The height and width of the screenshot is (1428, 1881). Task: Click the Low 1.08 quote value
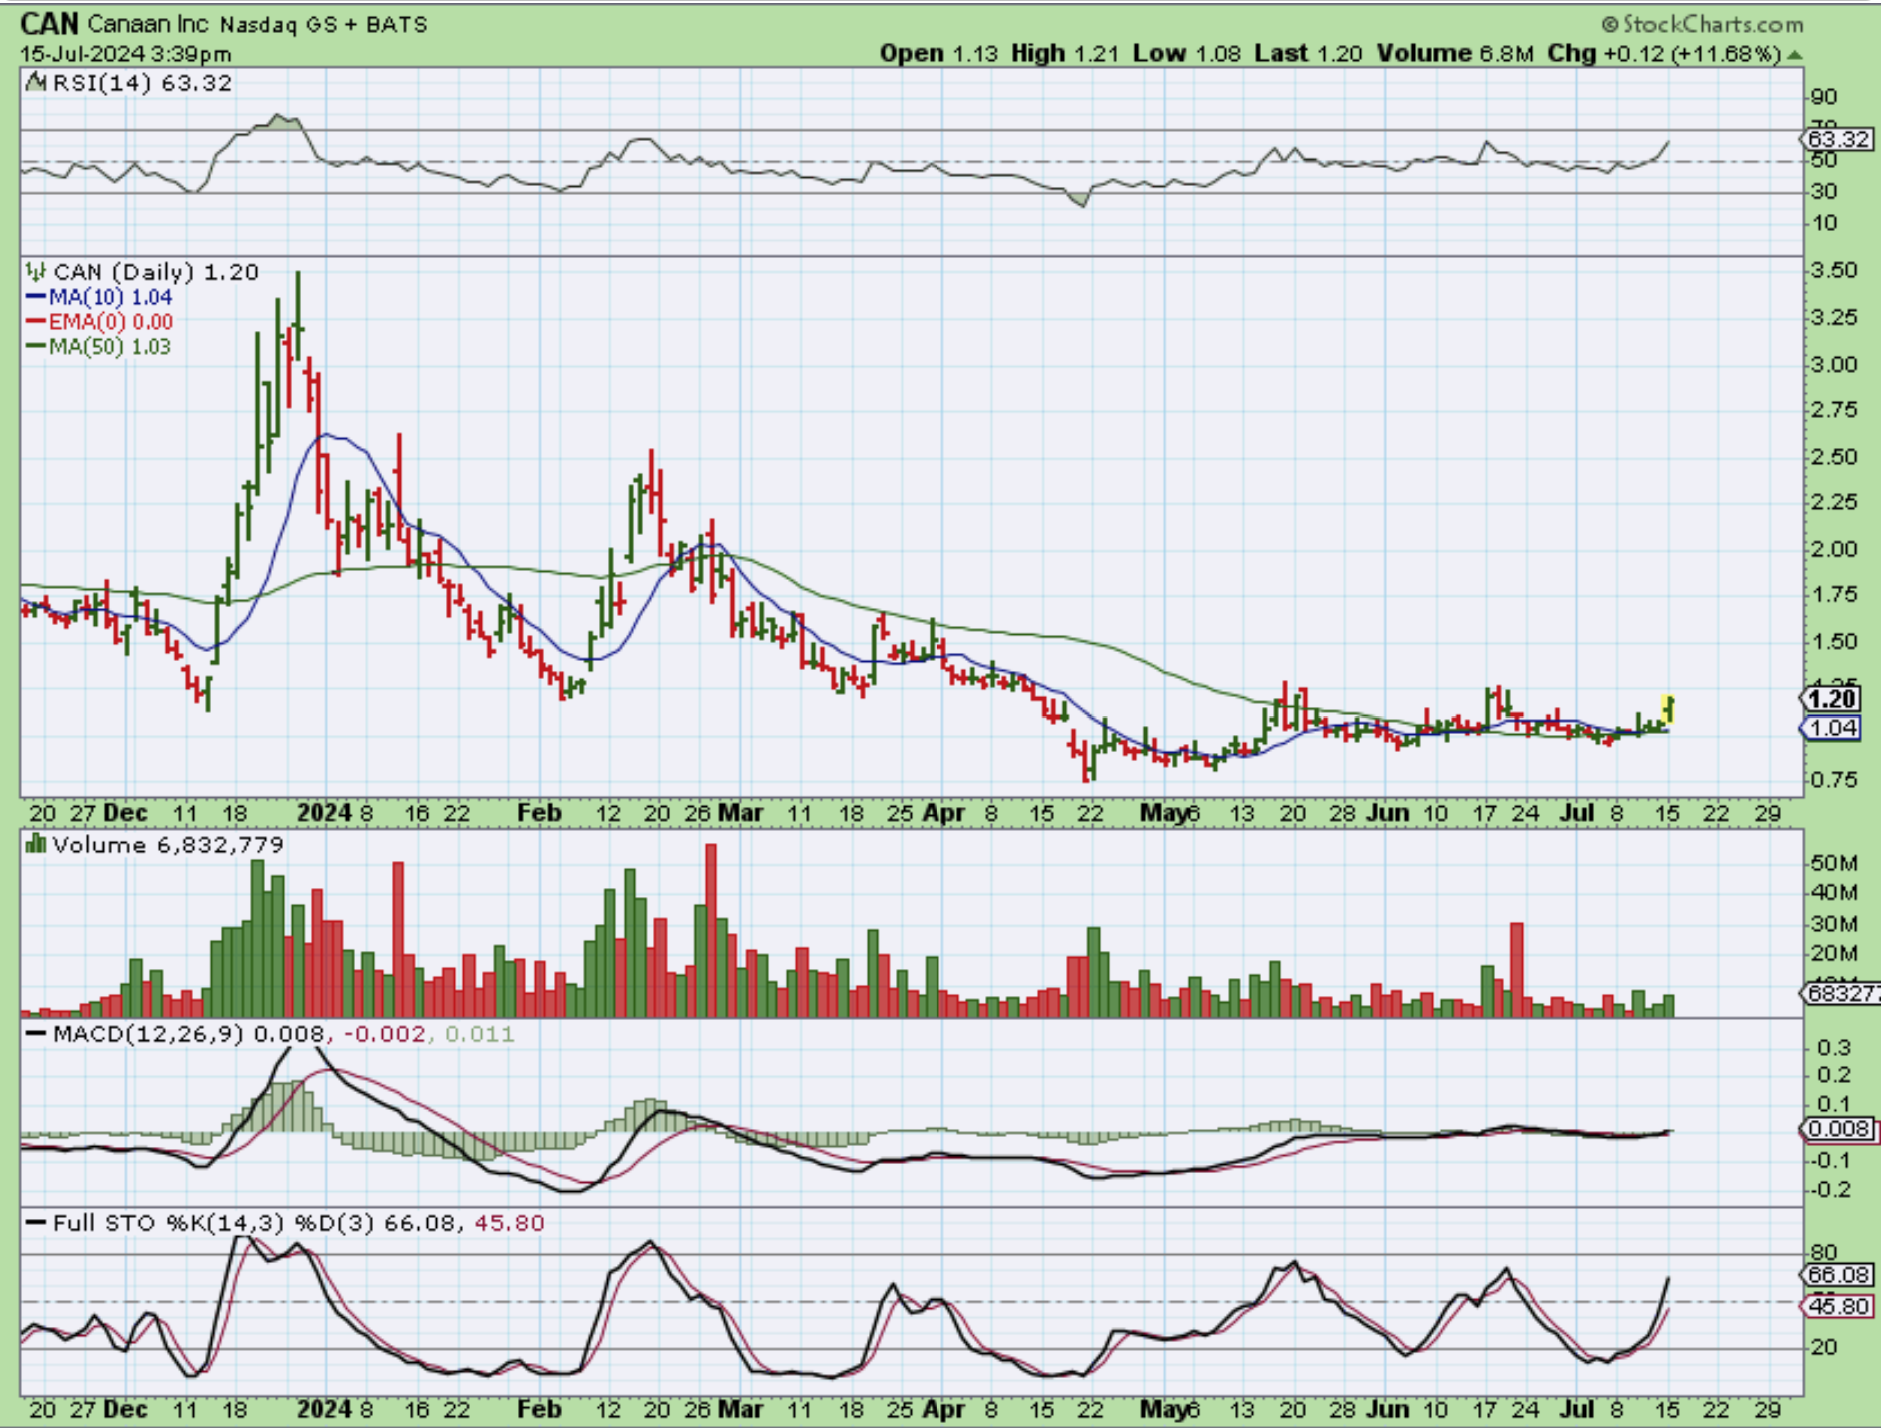point(1187,54)
